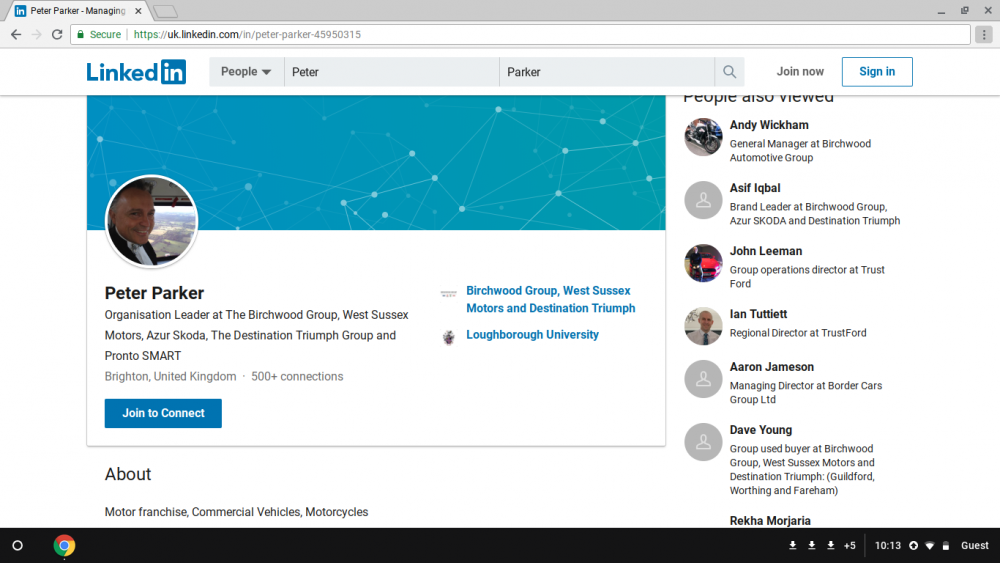Click Aaron Jameson's placeholder avatar

point(703,379)
